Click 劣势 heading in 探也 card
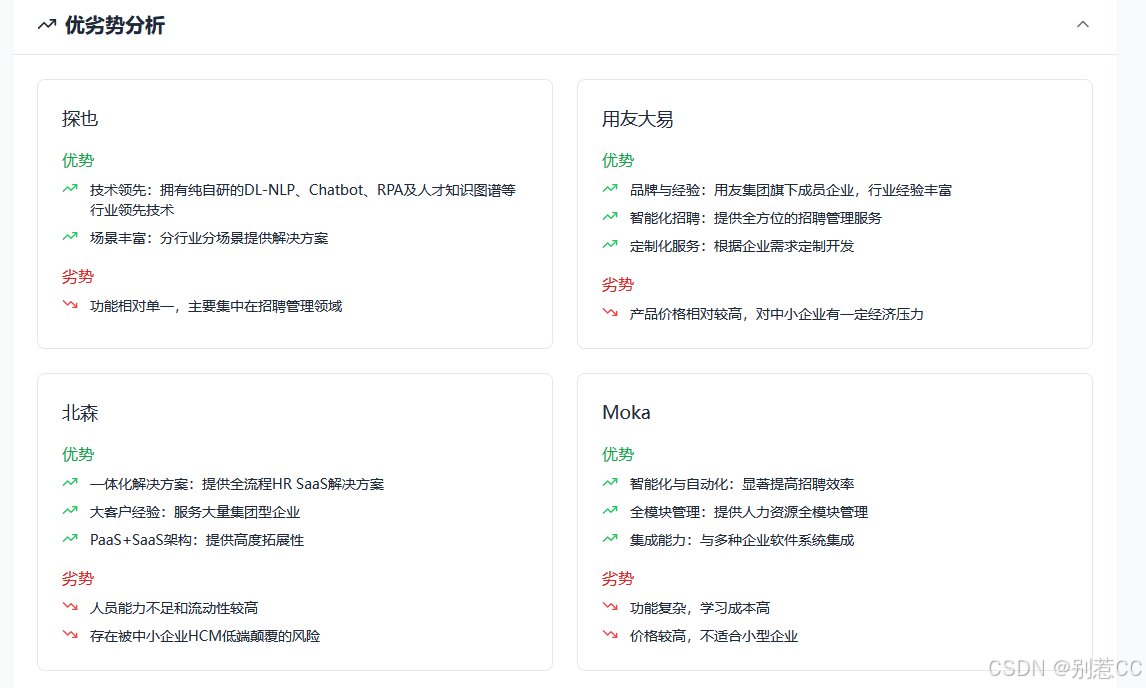This screenshot has height=688, width=1146. pyautogui.click(x=78, y=276)
